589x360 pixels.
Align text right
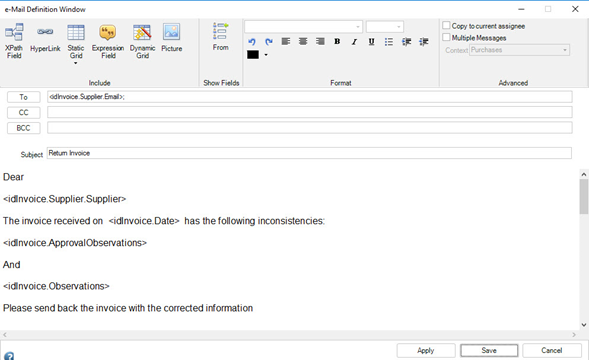point(320,41)
